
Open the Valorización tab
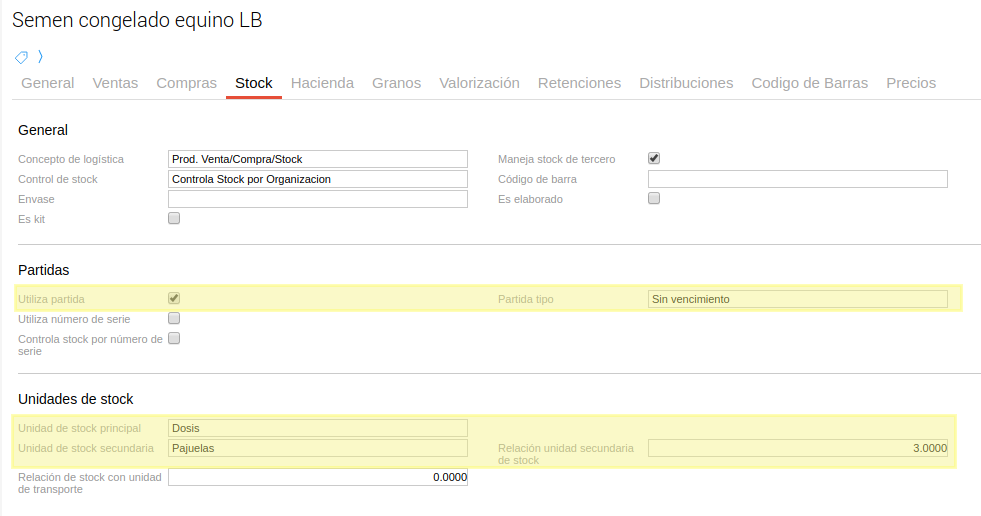(x=479, y=83)
